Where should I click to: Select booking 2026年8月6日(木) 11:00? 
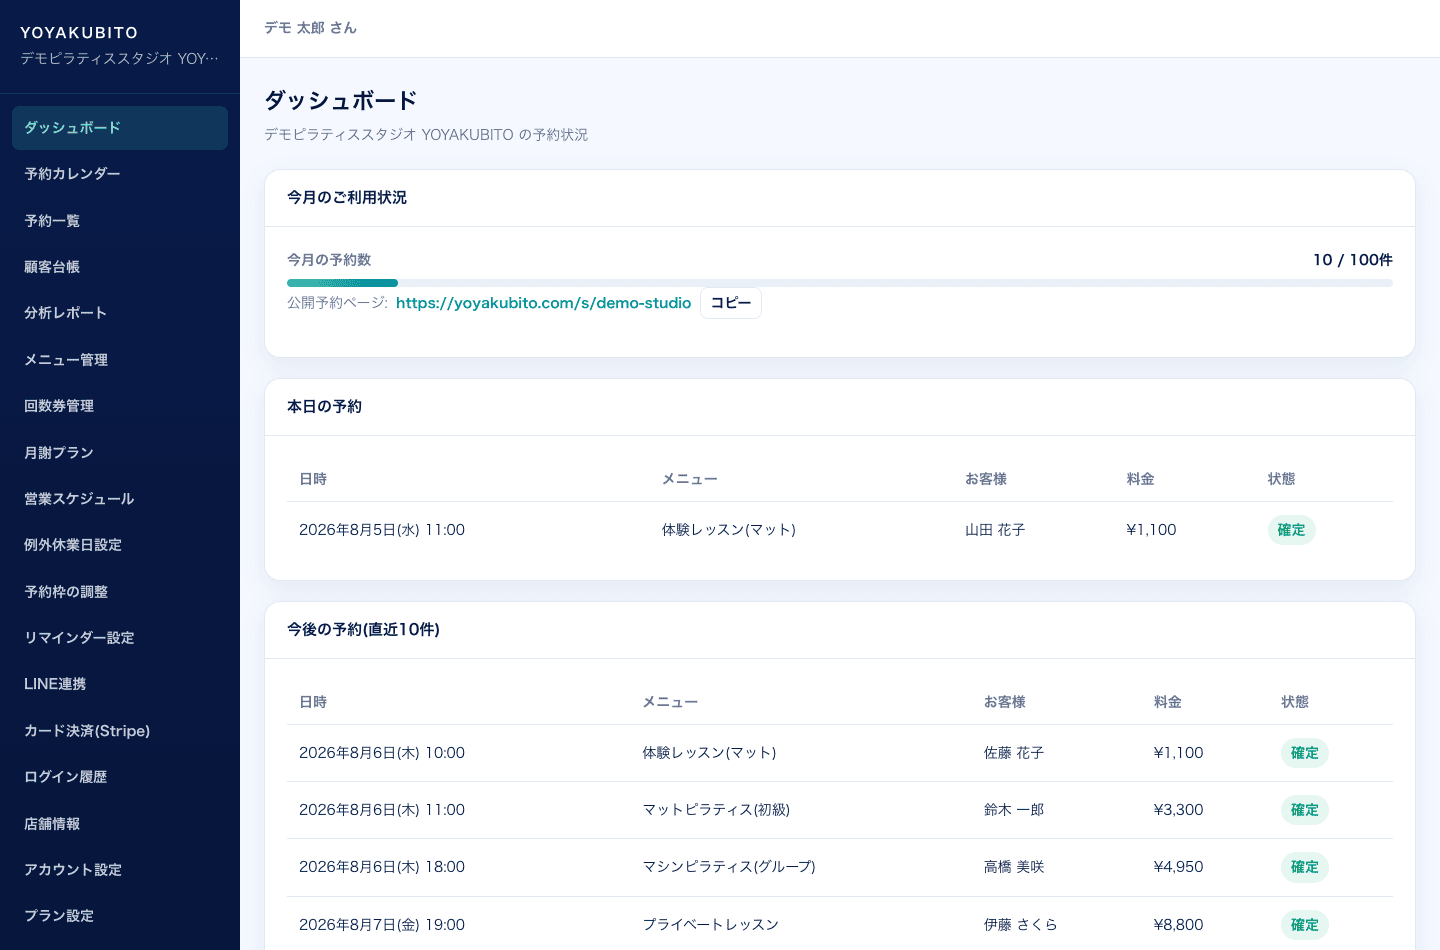[x=382, y=810]
